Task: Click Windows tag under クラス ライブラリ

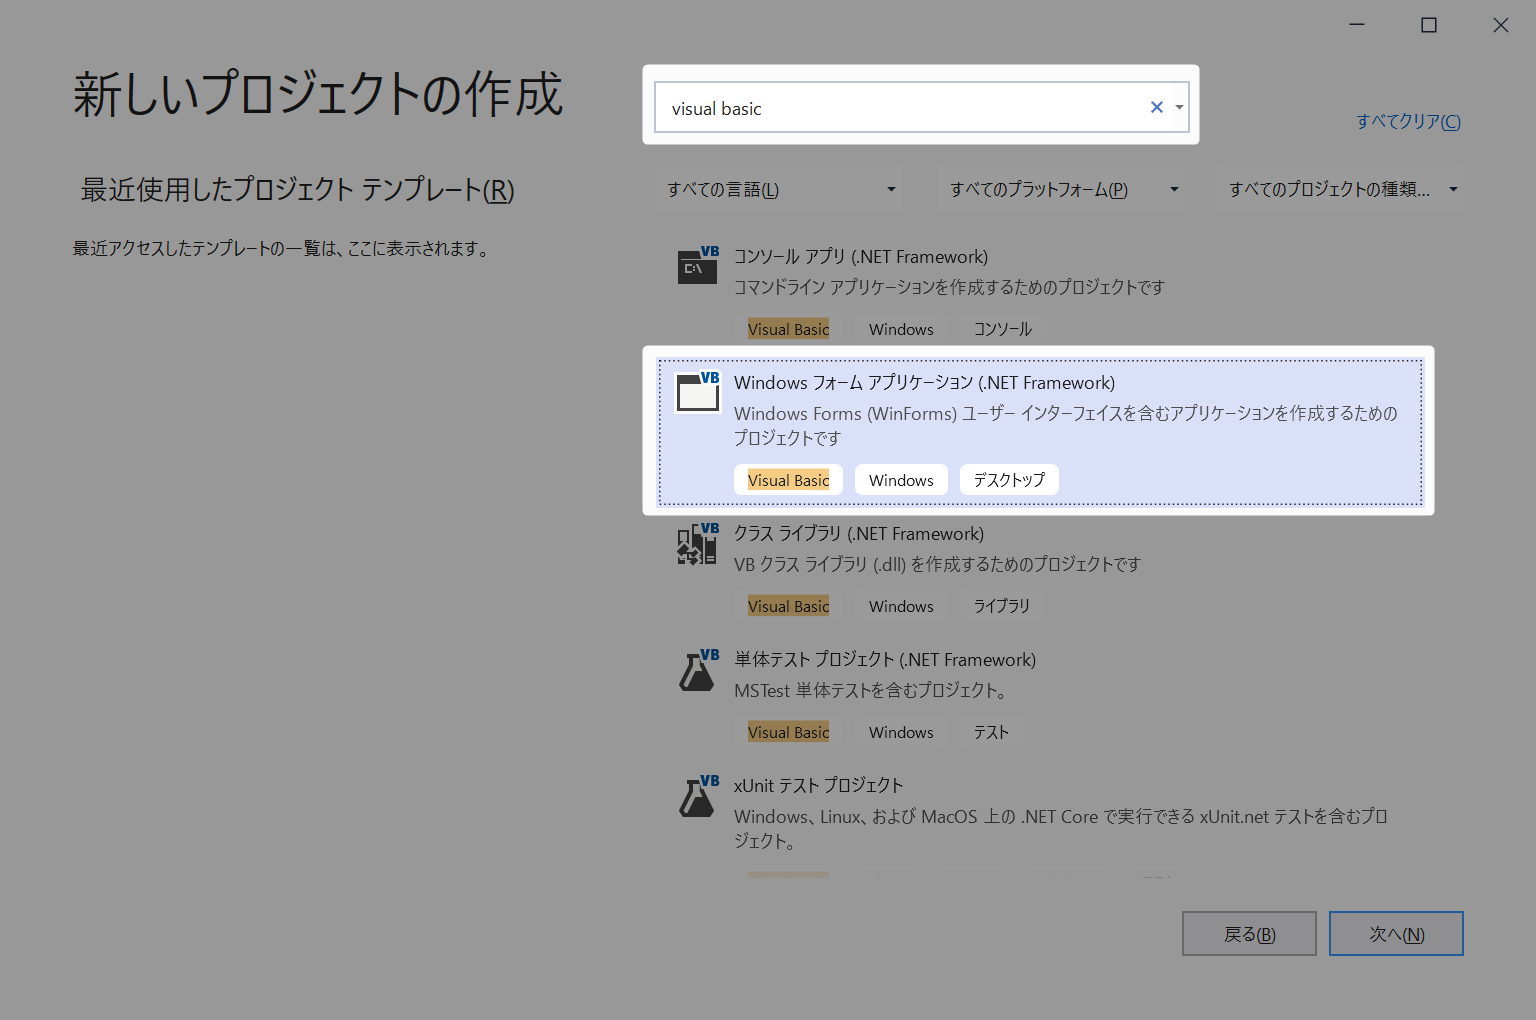Action: 901,606
